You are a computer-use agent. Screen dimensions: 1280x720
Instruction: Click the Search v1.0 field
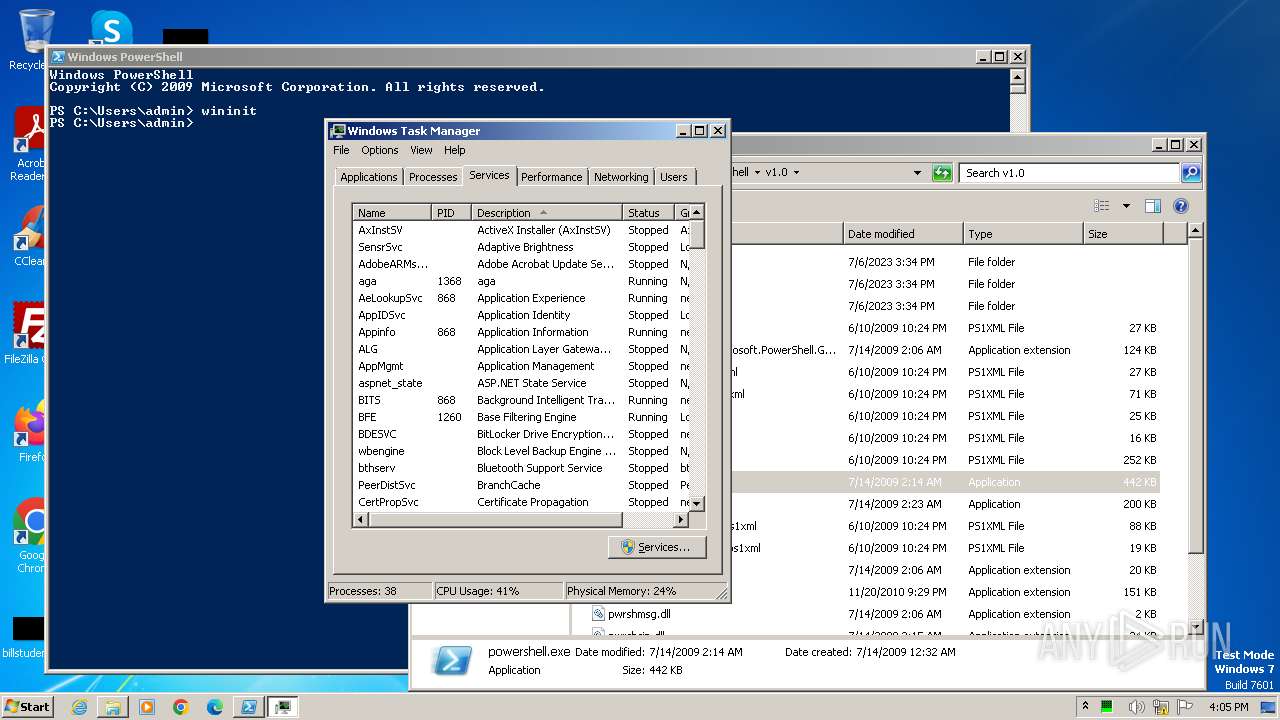click(1069, 173)
